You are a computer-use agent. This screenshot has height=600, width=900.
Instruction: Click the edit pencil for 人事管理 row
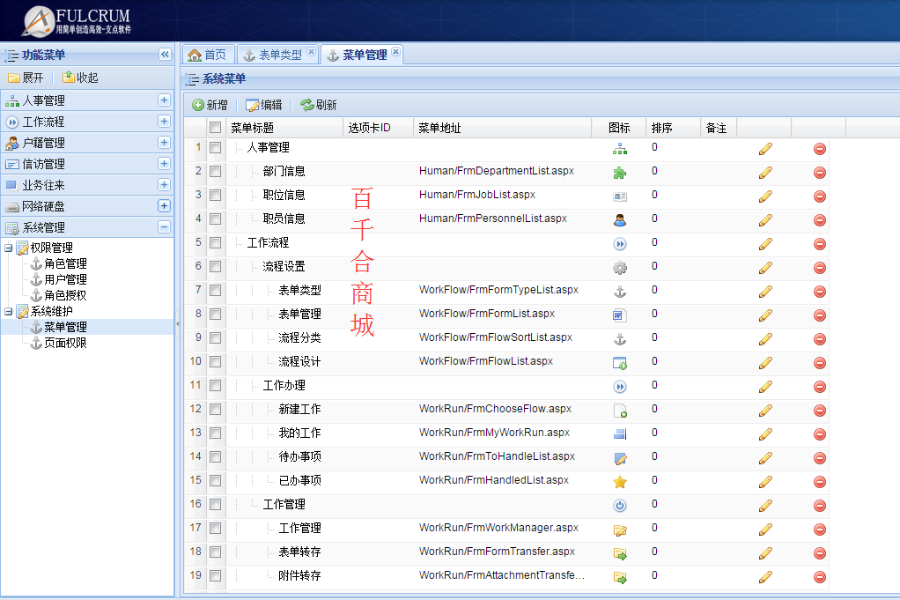tap(765, 149)
